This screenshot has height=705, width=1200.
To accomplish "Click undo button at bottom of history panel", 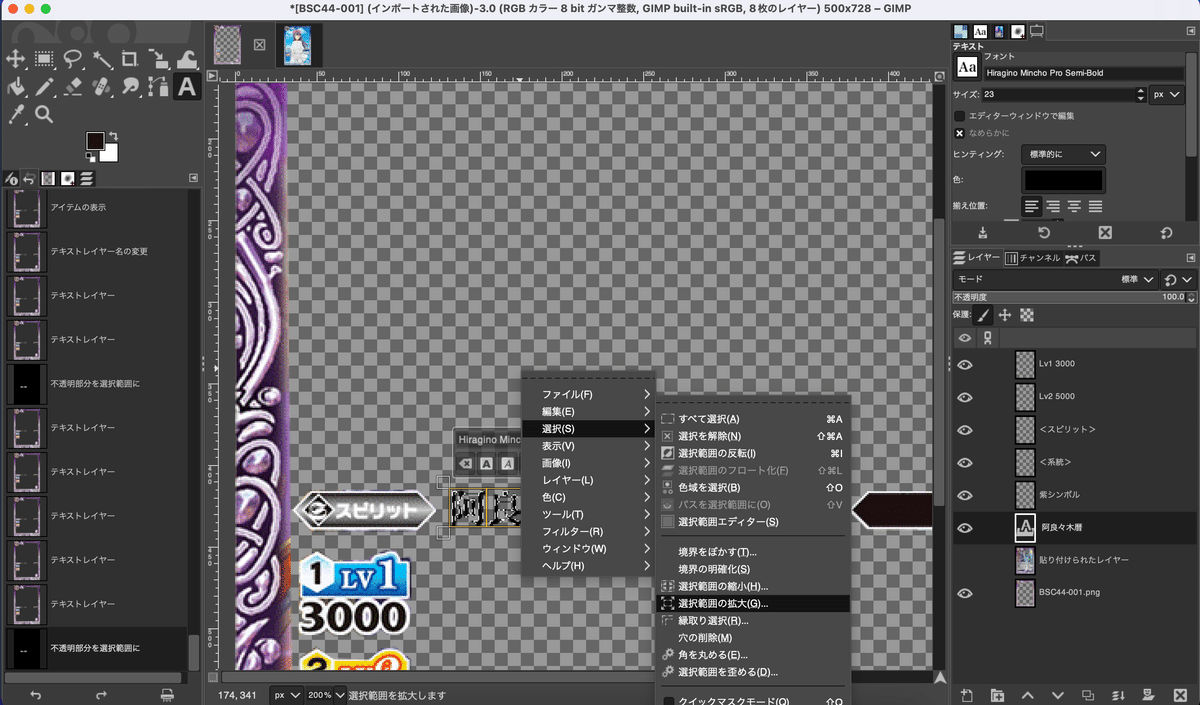I will pos(36,694).
